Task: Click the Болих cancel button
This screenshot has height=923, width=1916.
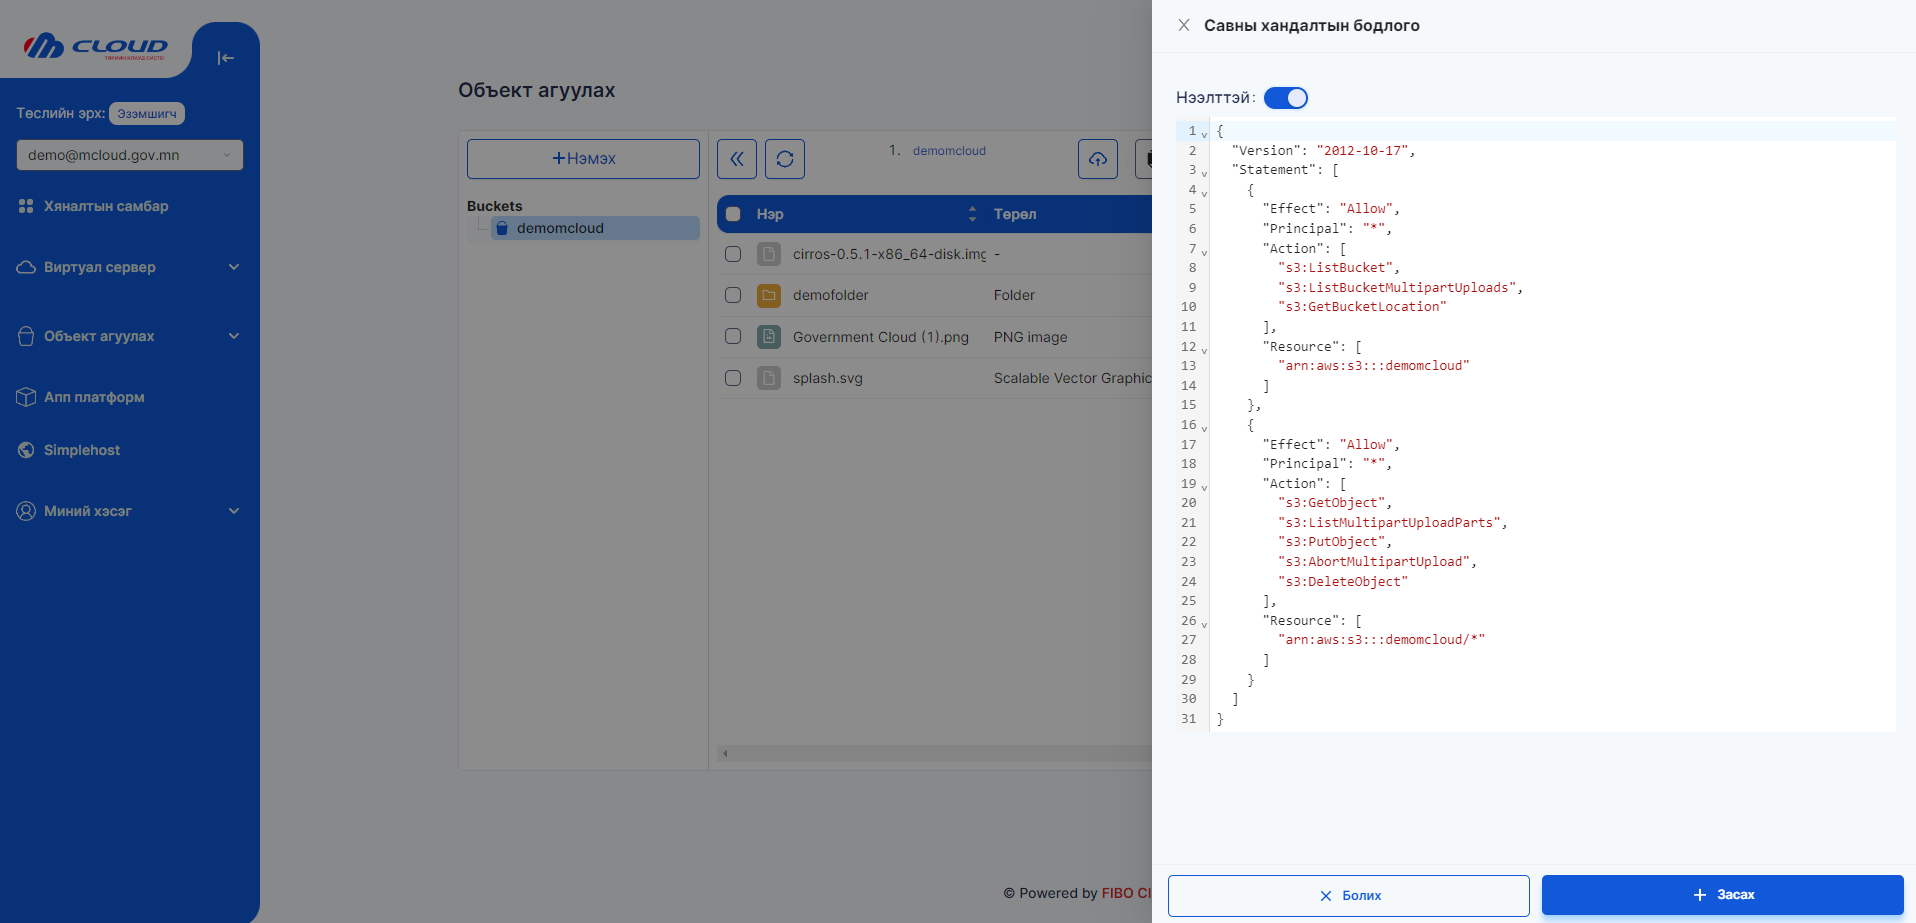Action: (x=1348, y=895)
